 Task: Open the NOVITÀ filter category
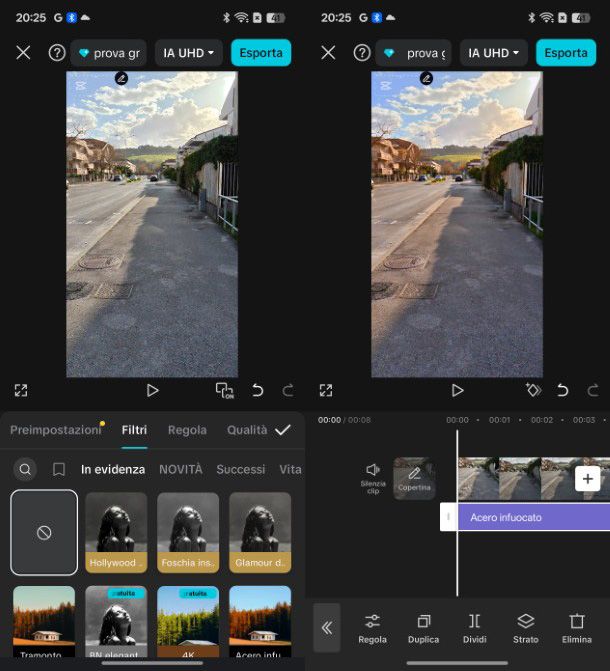click(180, 469)
